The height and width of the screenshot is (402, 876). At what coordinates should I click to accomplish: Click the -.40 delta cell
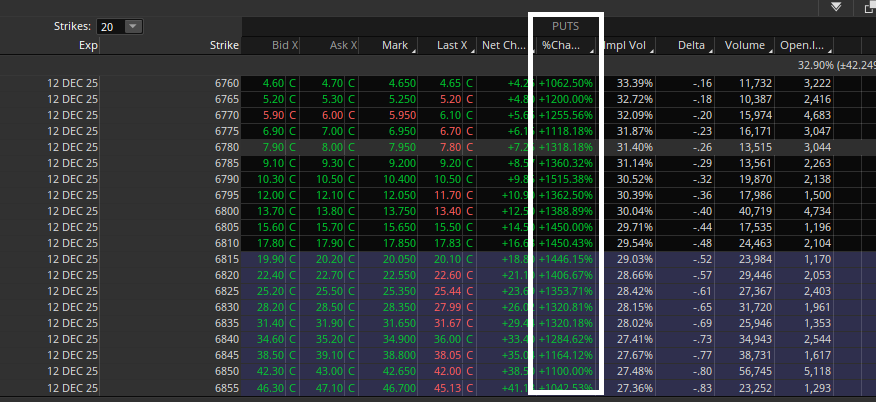pos(703,212)
